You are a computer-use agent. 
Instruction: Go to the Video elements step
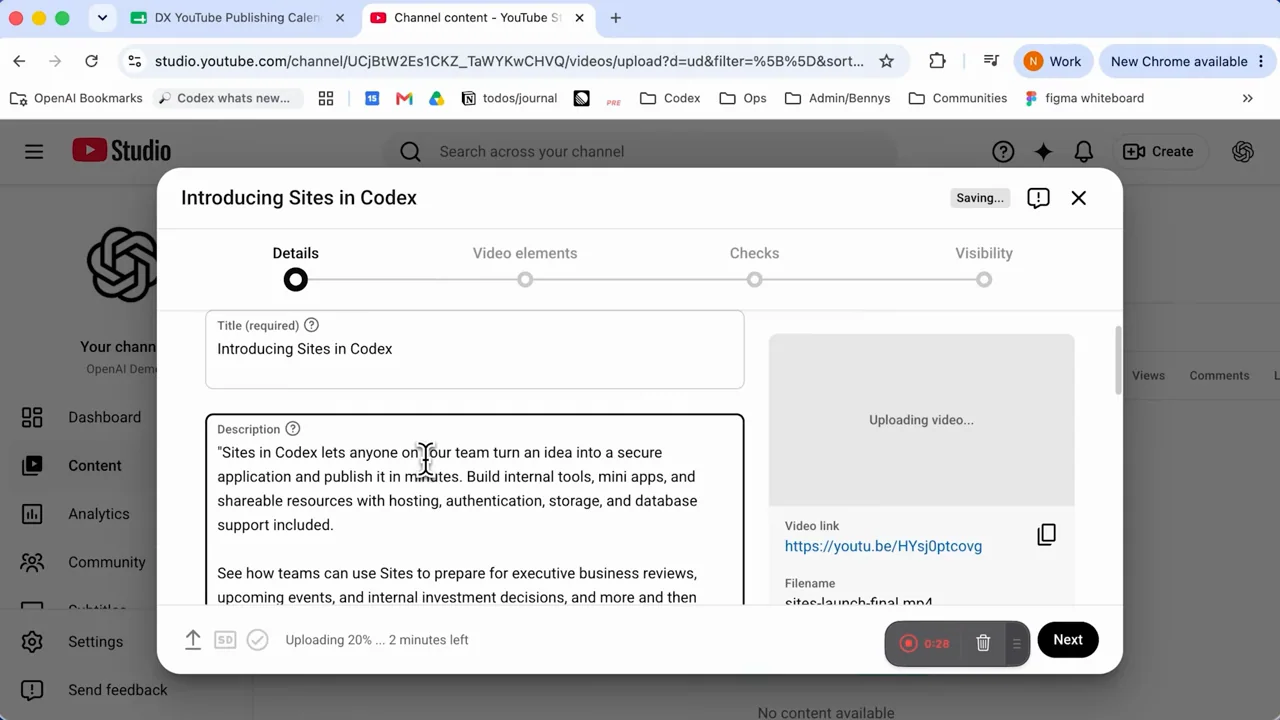[525, 265]
